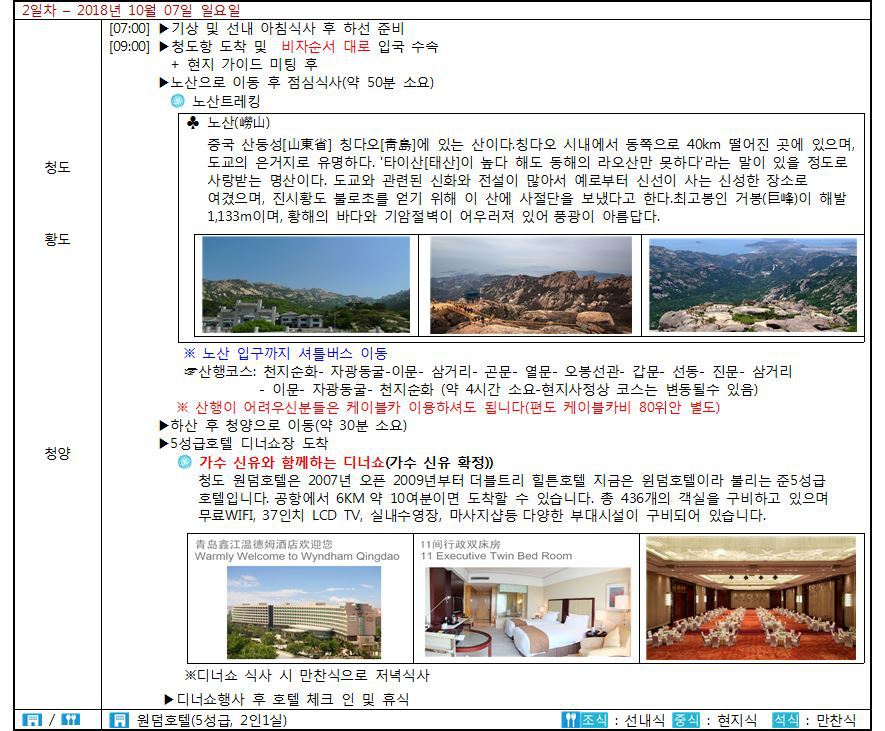The height and width of the screenshot is (731, 885).
Task: Click the blue circle bullet before 가수 신유 디너쇼
Action: (184, 461)
